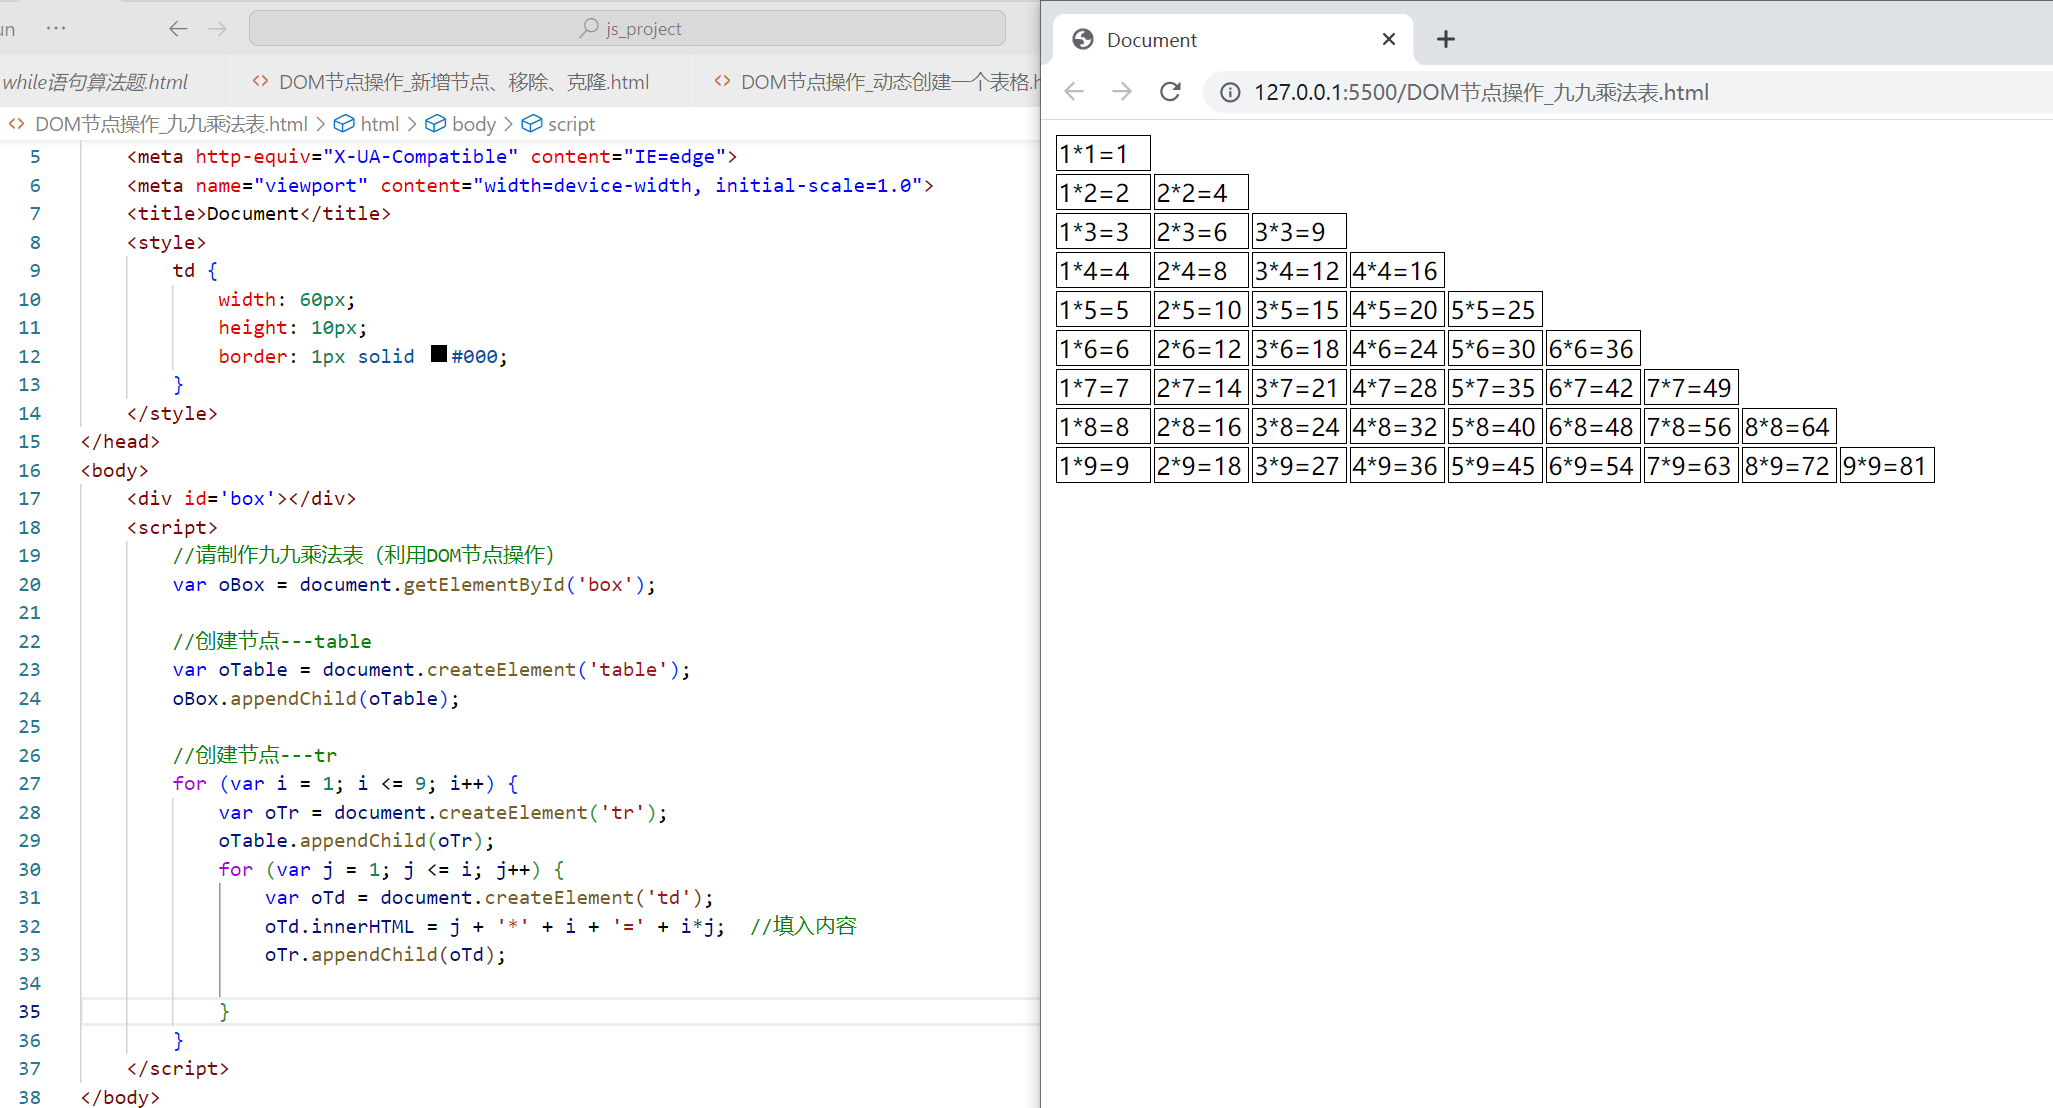Click line number 27 in the gutter
2053x1108 pixels.
pos(30,783)
